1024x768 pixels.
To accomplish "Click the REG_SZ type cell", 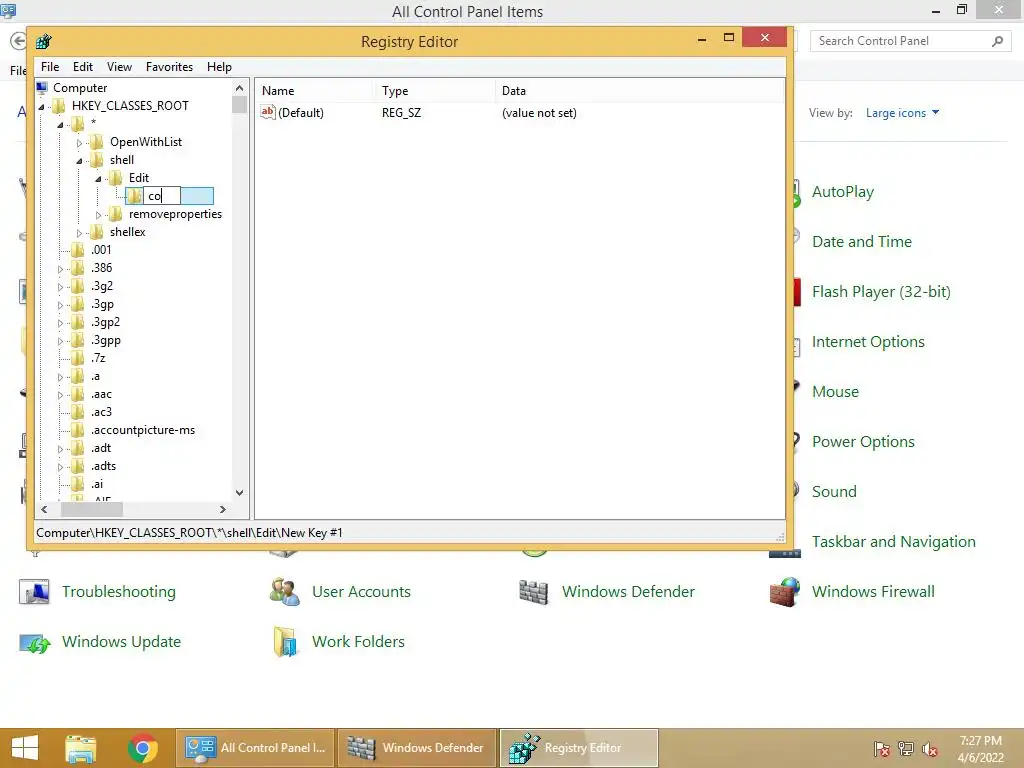I will 401,113.
